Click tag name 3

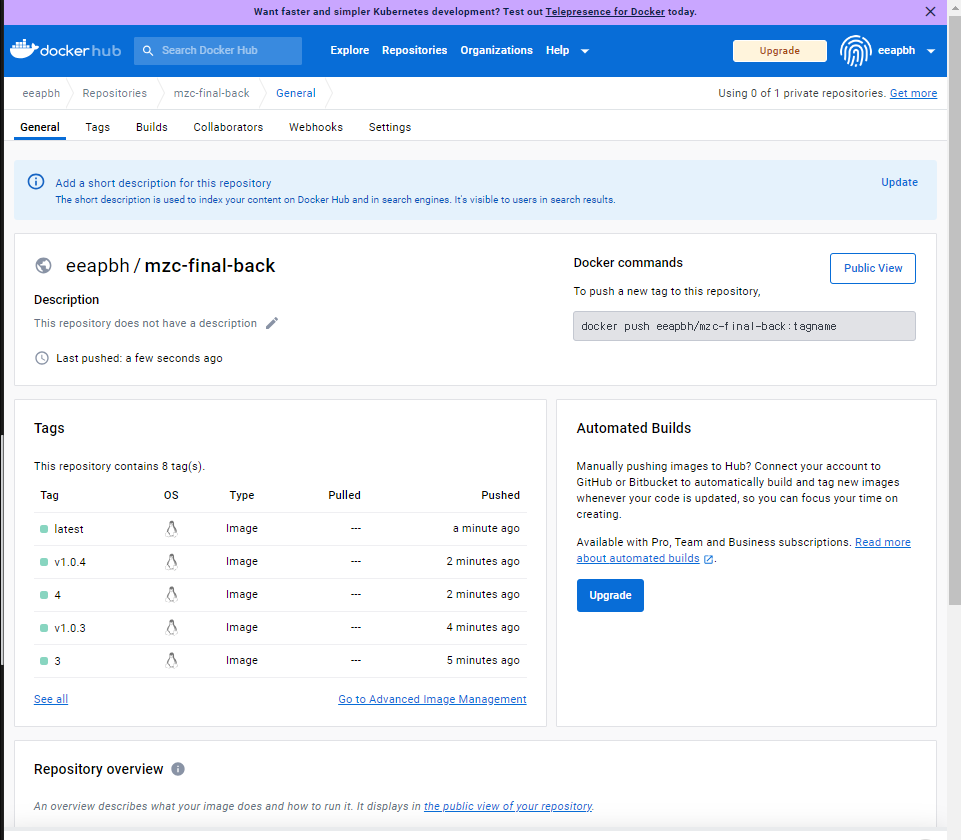tap(58, 661)
